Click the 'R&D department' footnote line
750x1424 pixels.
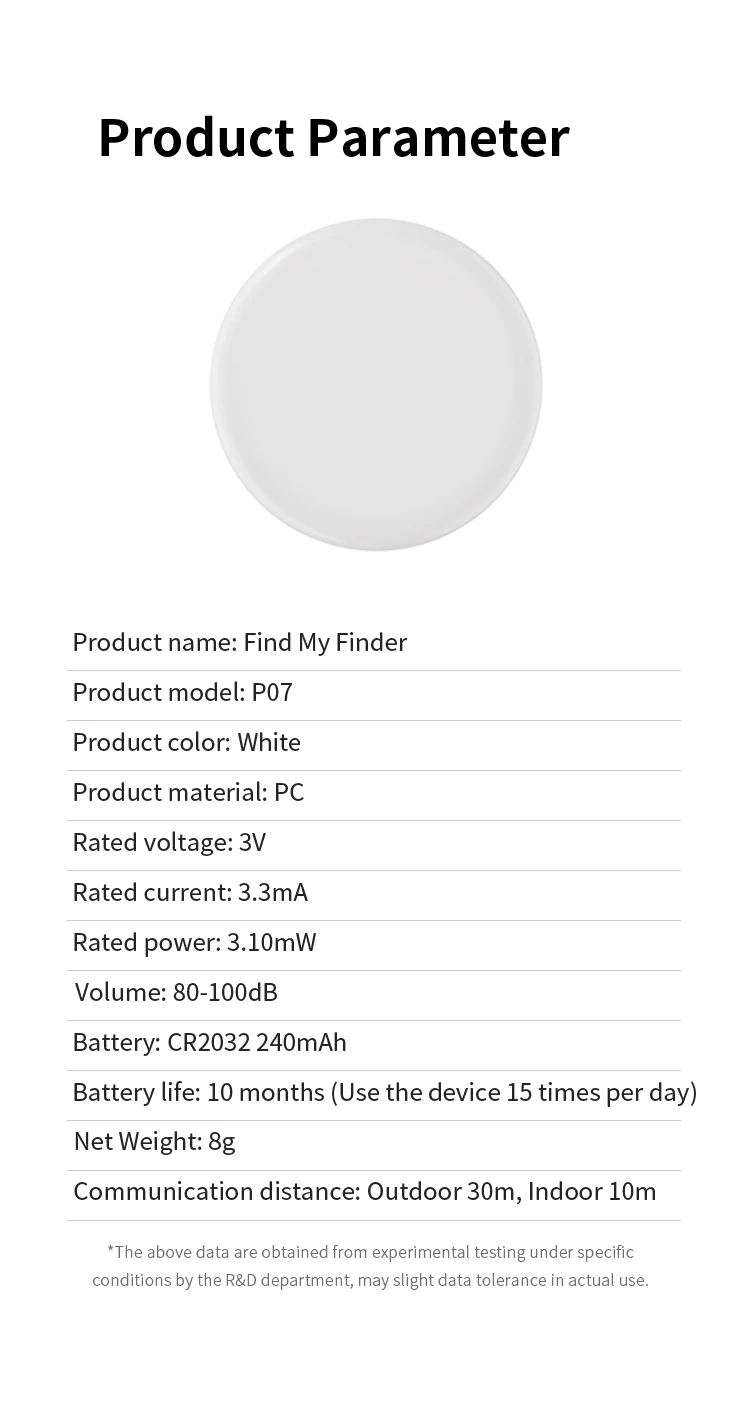pyautogui.click(x=370, y=1280)
